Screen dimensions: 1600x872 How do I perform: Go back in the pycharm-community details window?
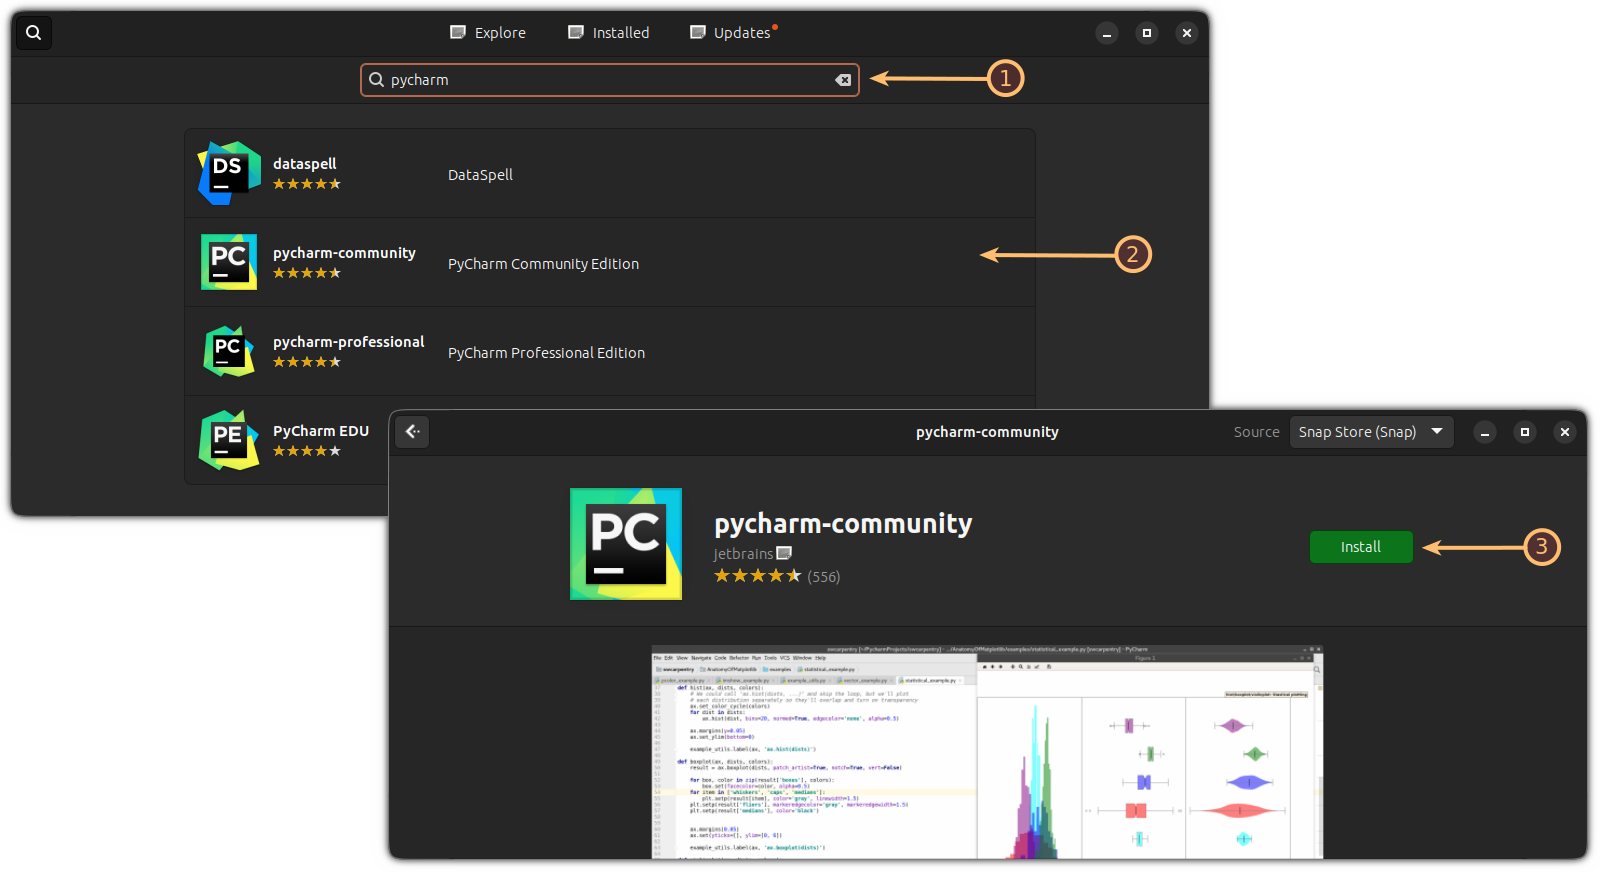pyautogui.click(x=412, y=432)
